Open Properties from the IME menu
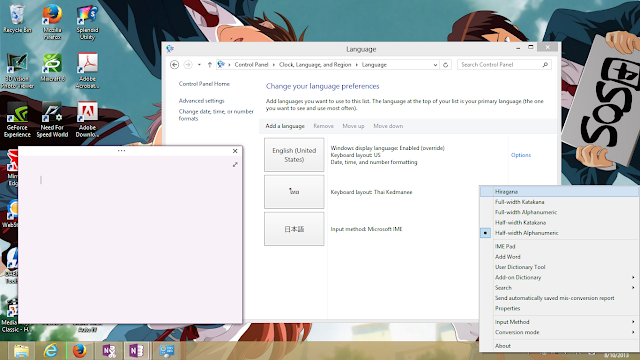This screenshot has height=360, width=640. [559, 308]
